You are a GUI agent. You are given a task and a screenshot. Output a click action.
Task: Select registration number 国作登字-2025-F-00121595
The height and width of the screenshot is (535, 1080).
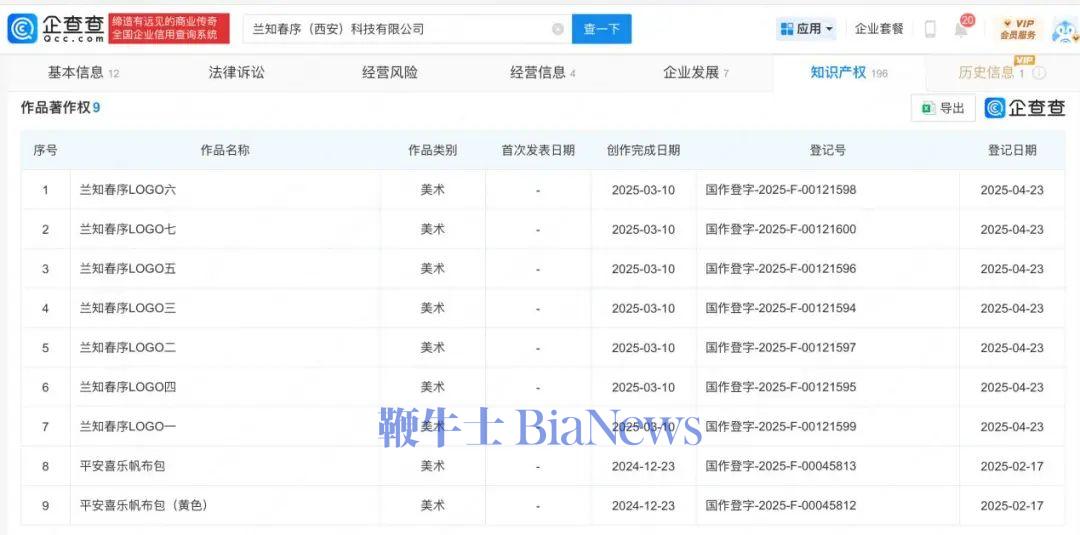point(780,387)
